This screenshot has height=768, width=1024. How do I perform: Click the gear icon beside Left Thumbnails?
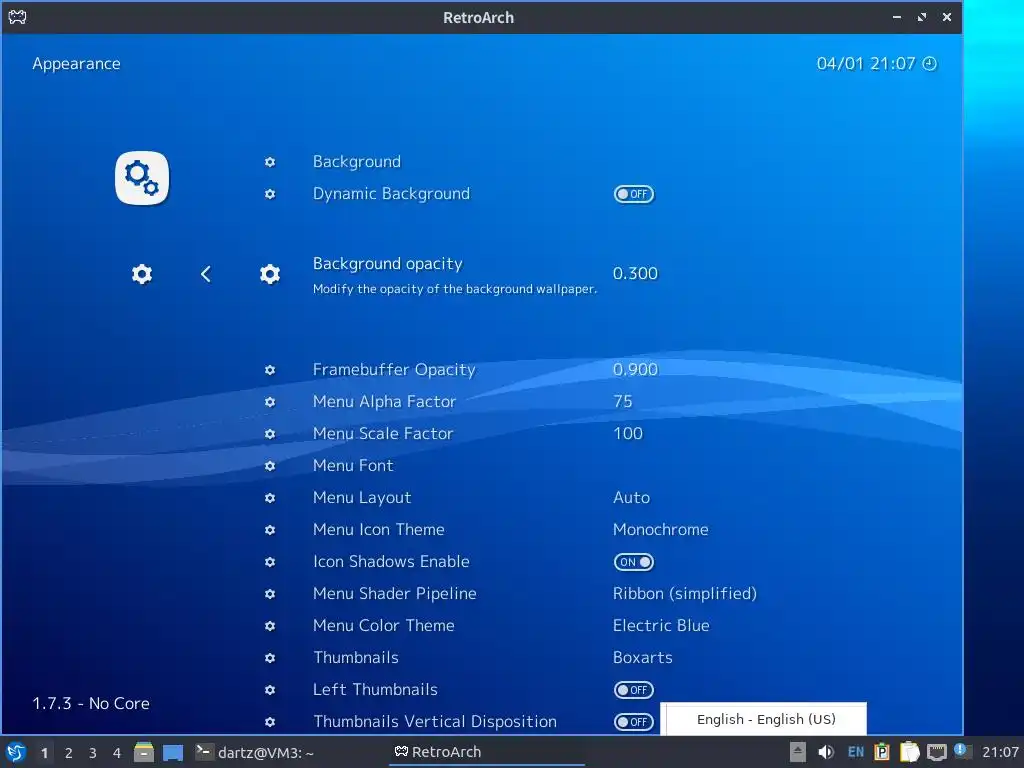coord(270,690)
